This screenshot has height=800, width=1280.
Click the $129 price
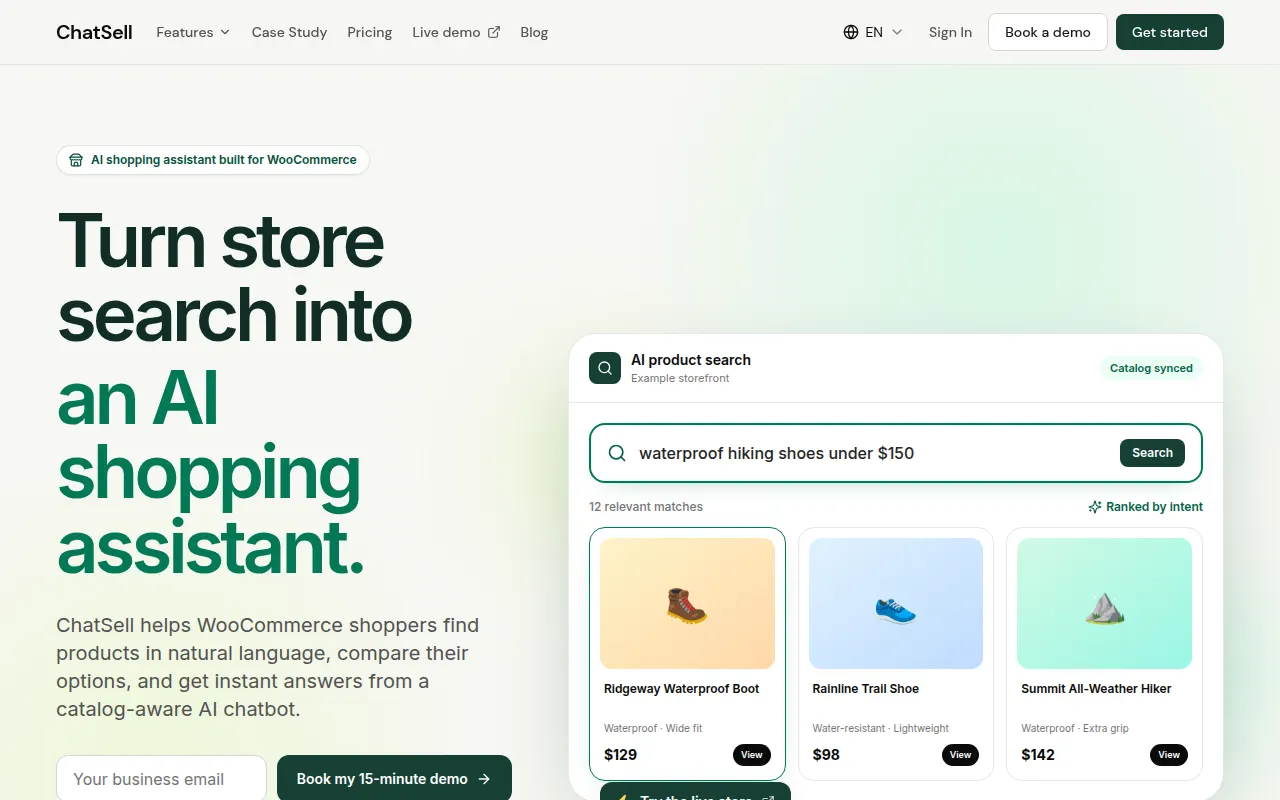pos(620,755)
